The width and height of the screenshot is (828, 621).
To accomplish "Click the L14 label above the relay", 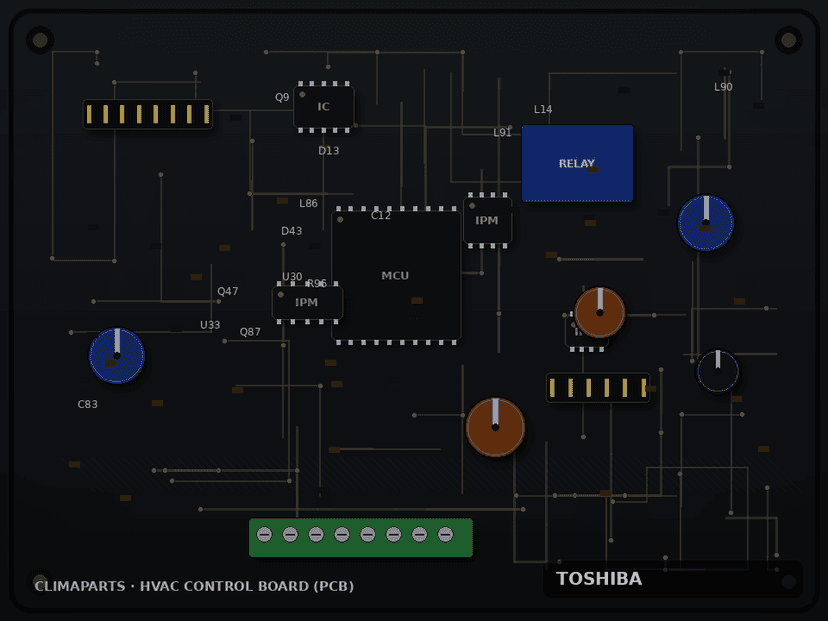I will click(543, 109).
